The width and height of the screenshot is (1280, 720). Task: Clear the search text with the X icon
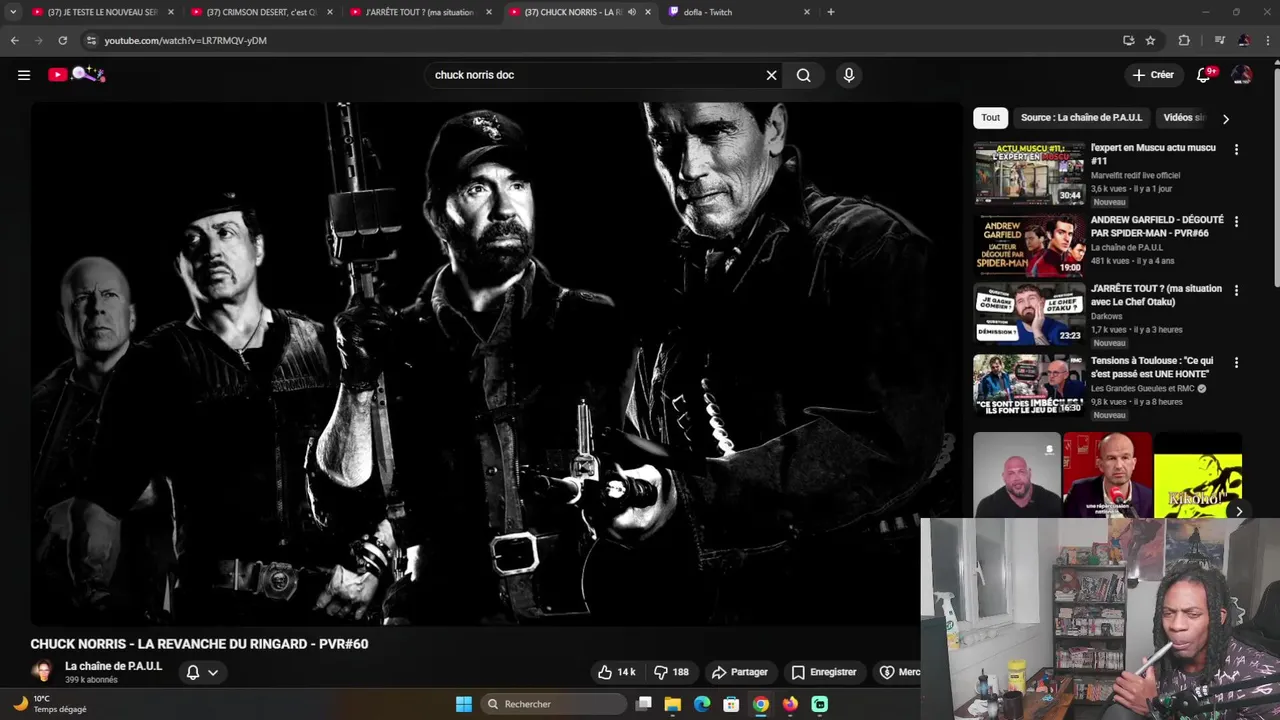[771, 75]
